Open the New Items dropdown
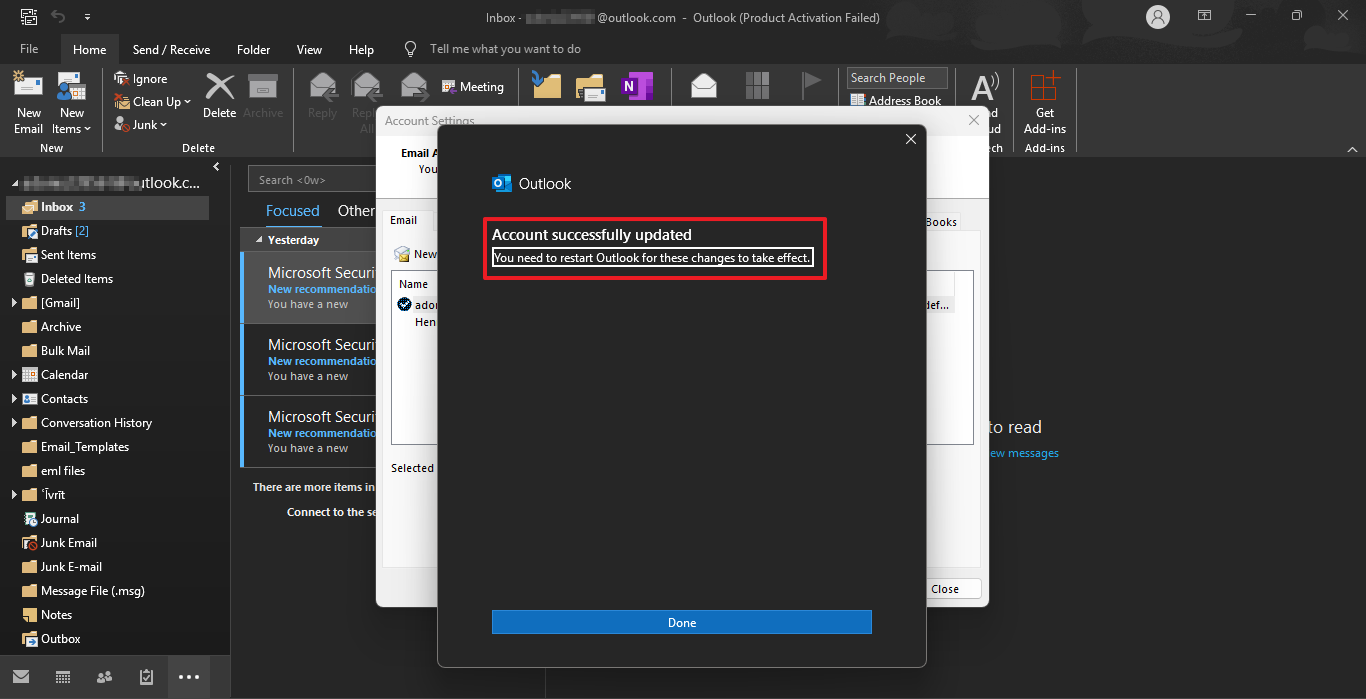The width and height of the screenshot is (1366, 699). click(x=71, y=103)
